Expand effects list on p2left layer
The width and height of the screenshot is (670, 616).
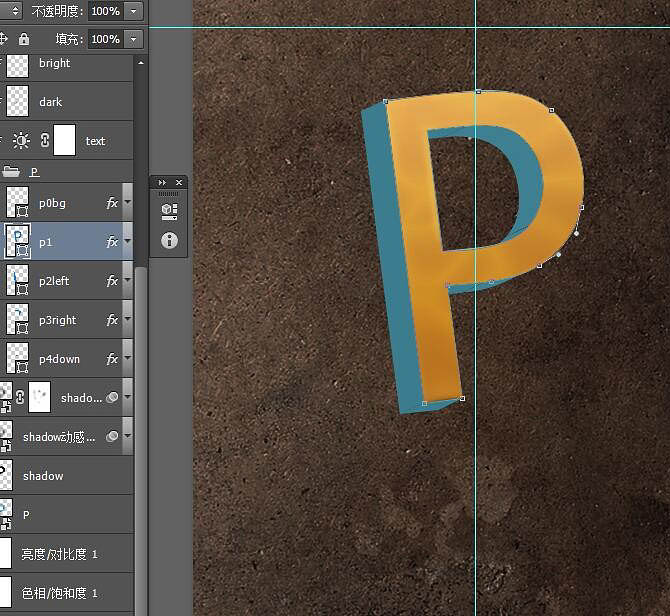click(127, 281)
